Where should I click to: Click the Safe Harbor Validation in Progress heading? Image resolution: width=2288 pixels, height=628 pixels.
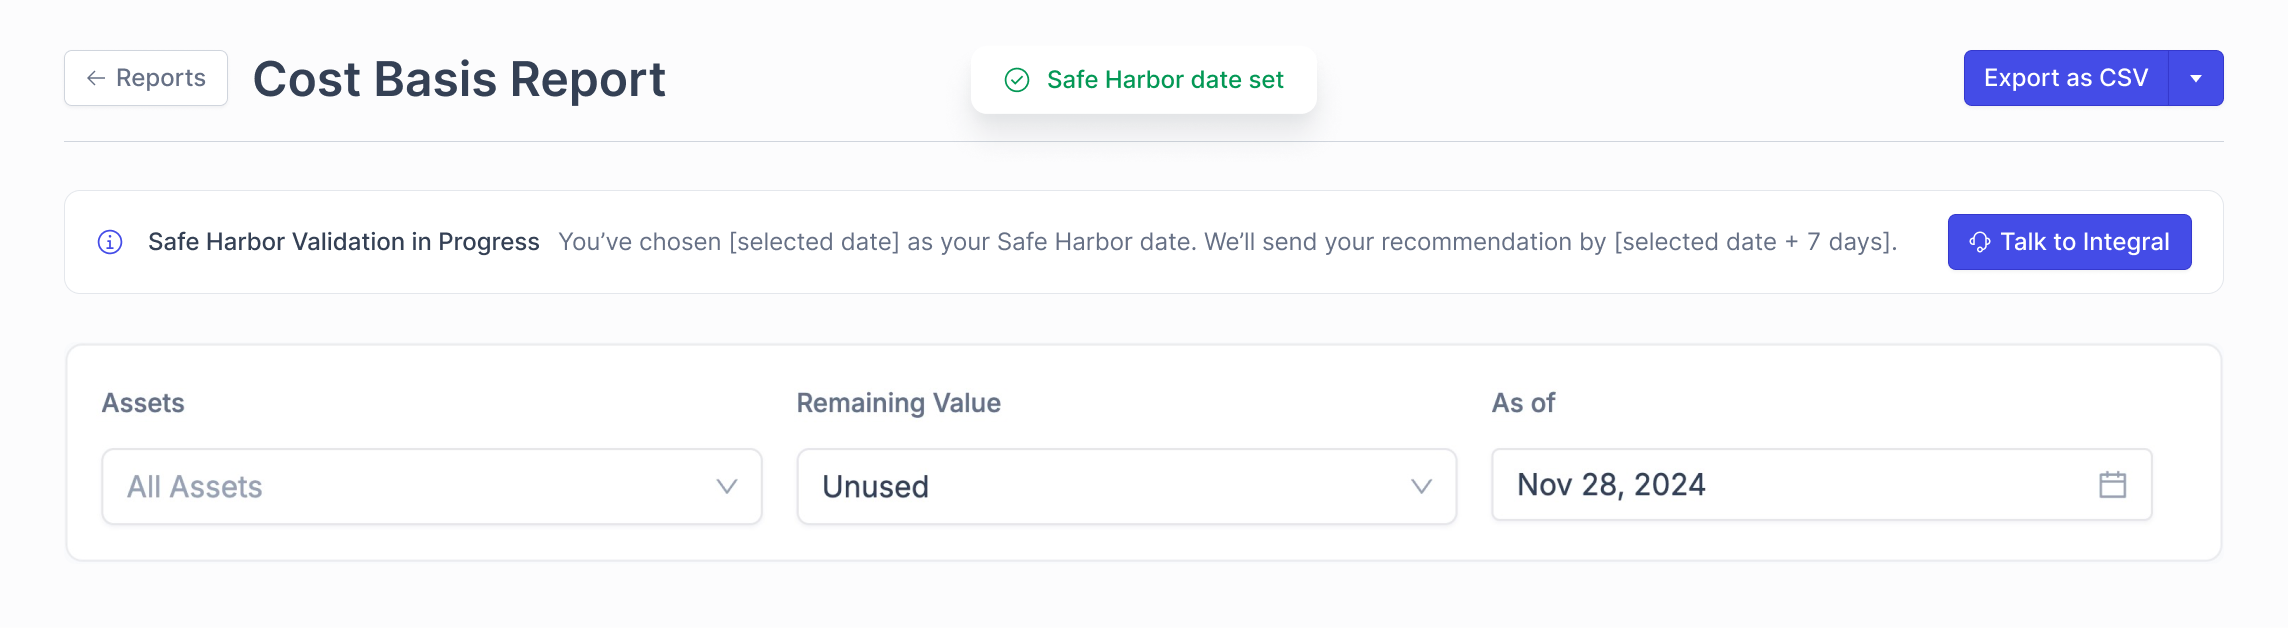pos(343,242)
